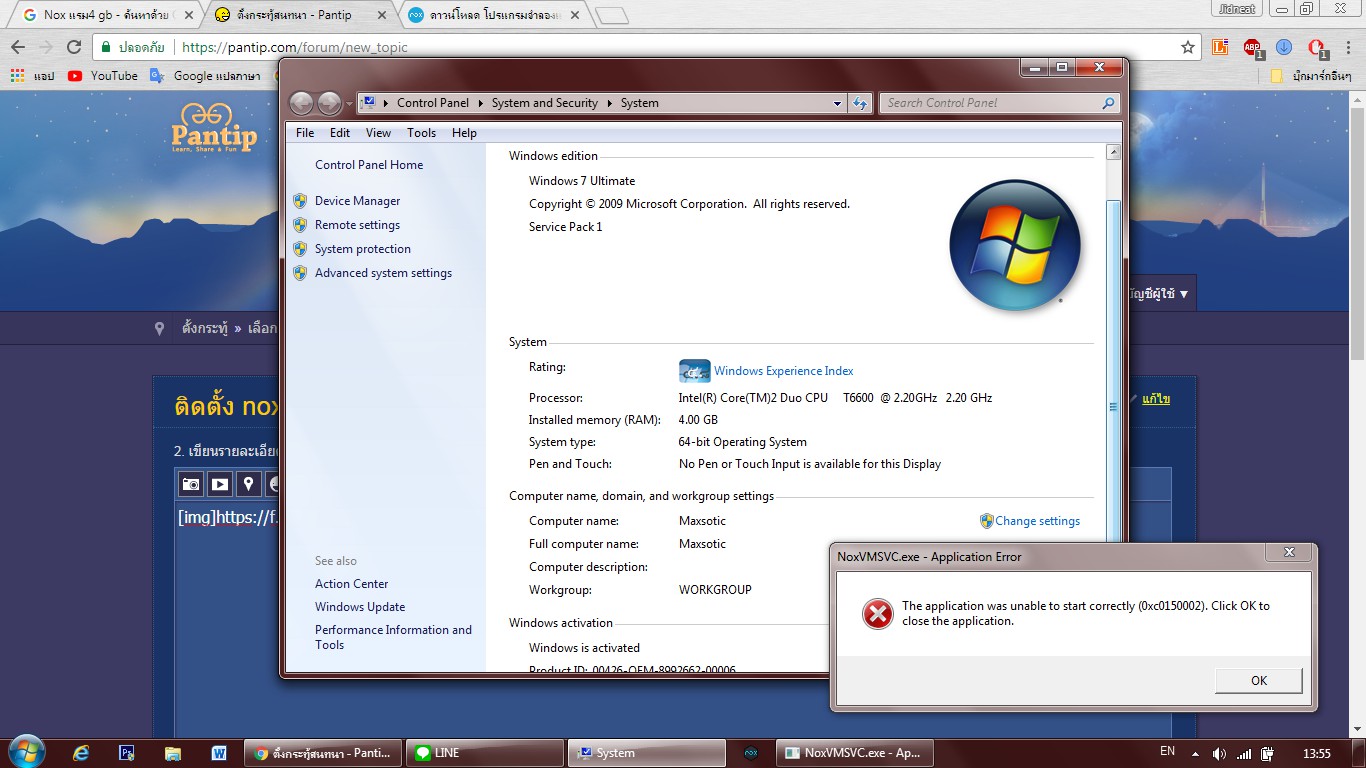Image resolution: width=1366 pixels, height=768 pixels.
Task: Click the Control Panel Forward button
Action: (x=329, y=103)
